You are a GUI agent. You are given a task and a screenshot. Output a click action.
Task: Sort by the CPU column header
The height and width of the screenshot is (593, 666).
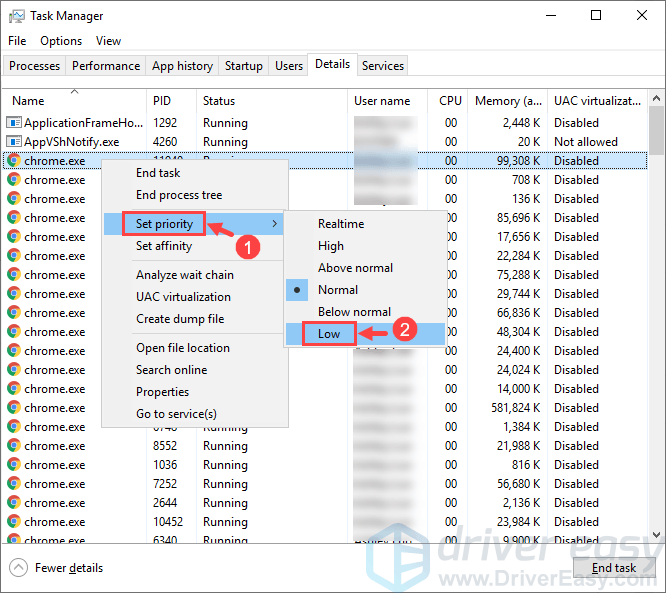450,101
